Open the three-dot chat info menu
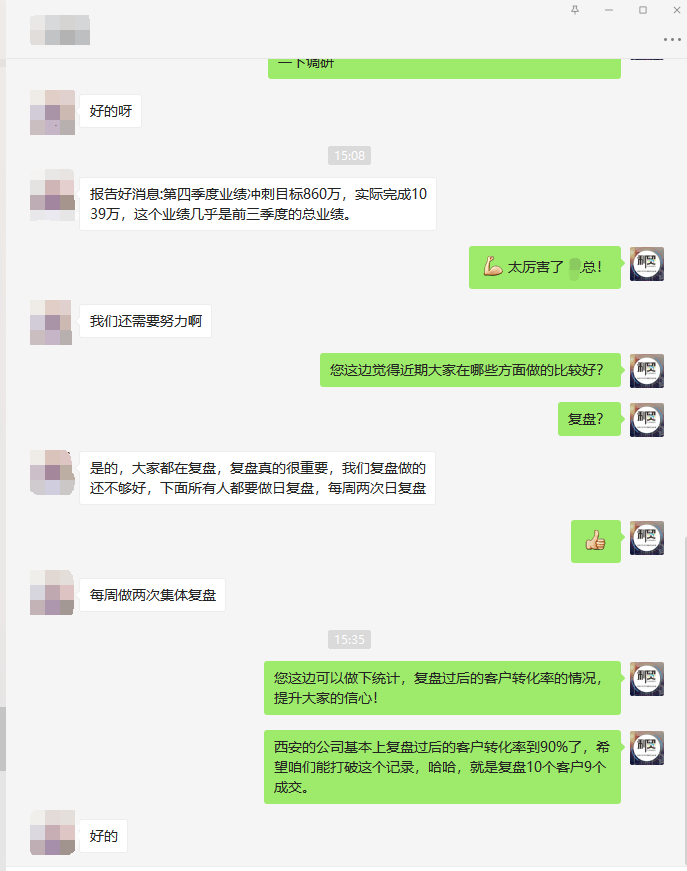 coord(672,39)
